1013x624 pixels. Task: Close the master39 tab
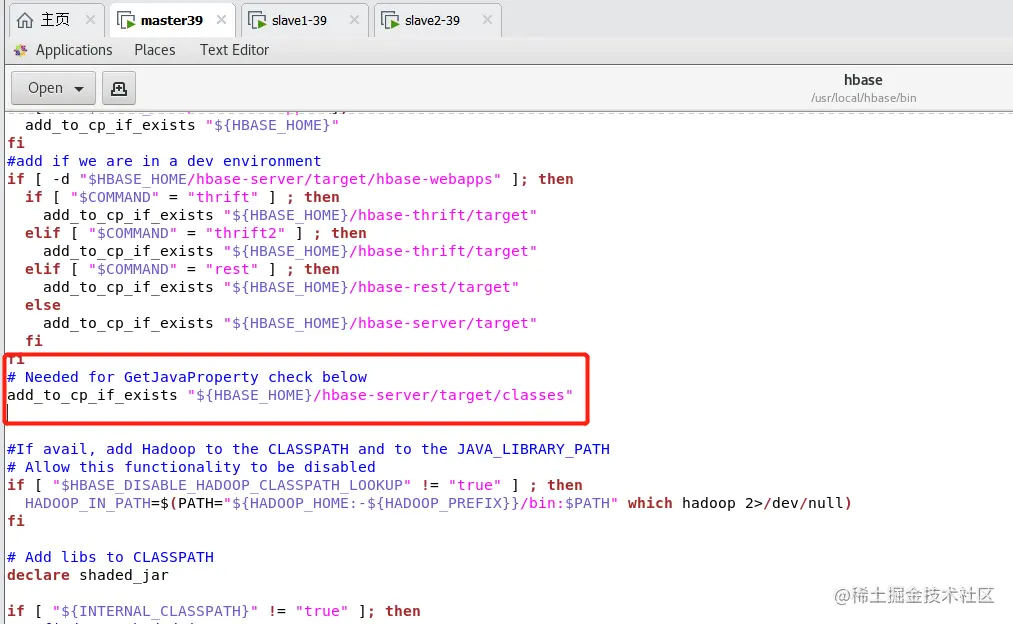[222, 20]
